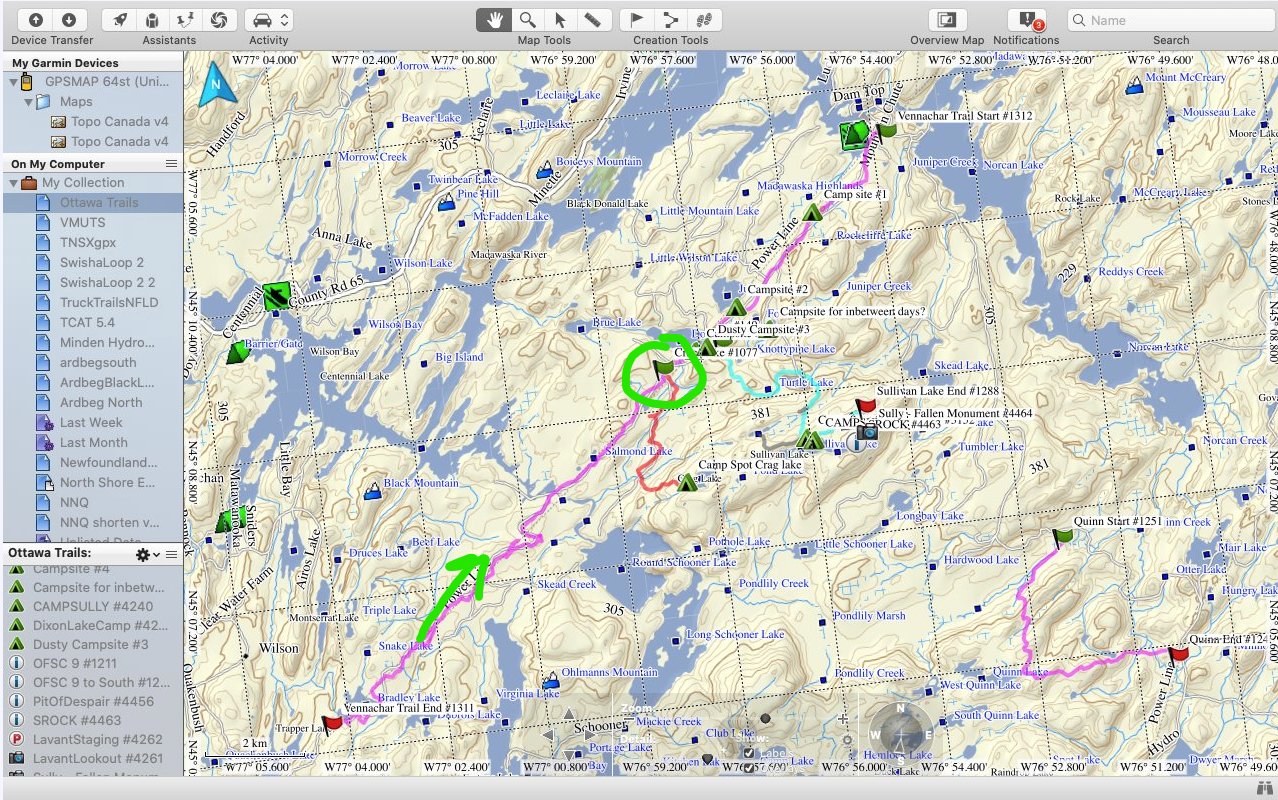1278x800 pixels.
Task: Open the Find Address assistant pin icon
Action: pyautogui.click(x=186, y=20)
